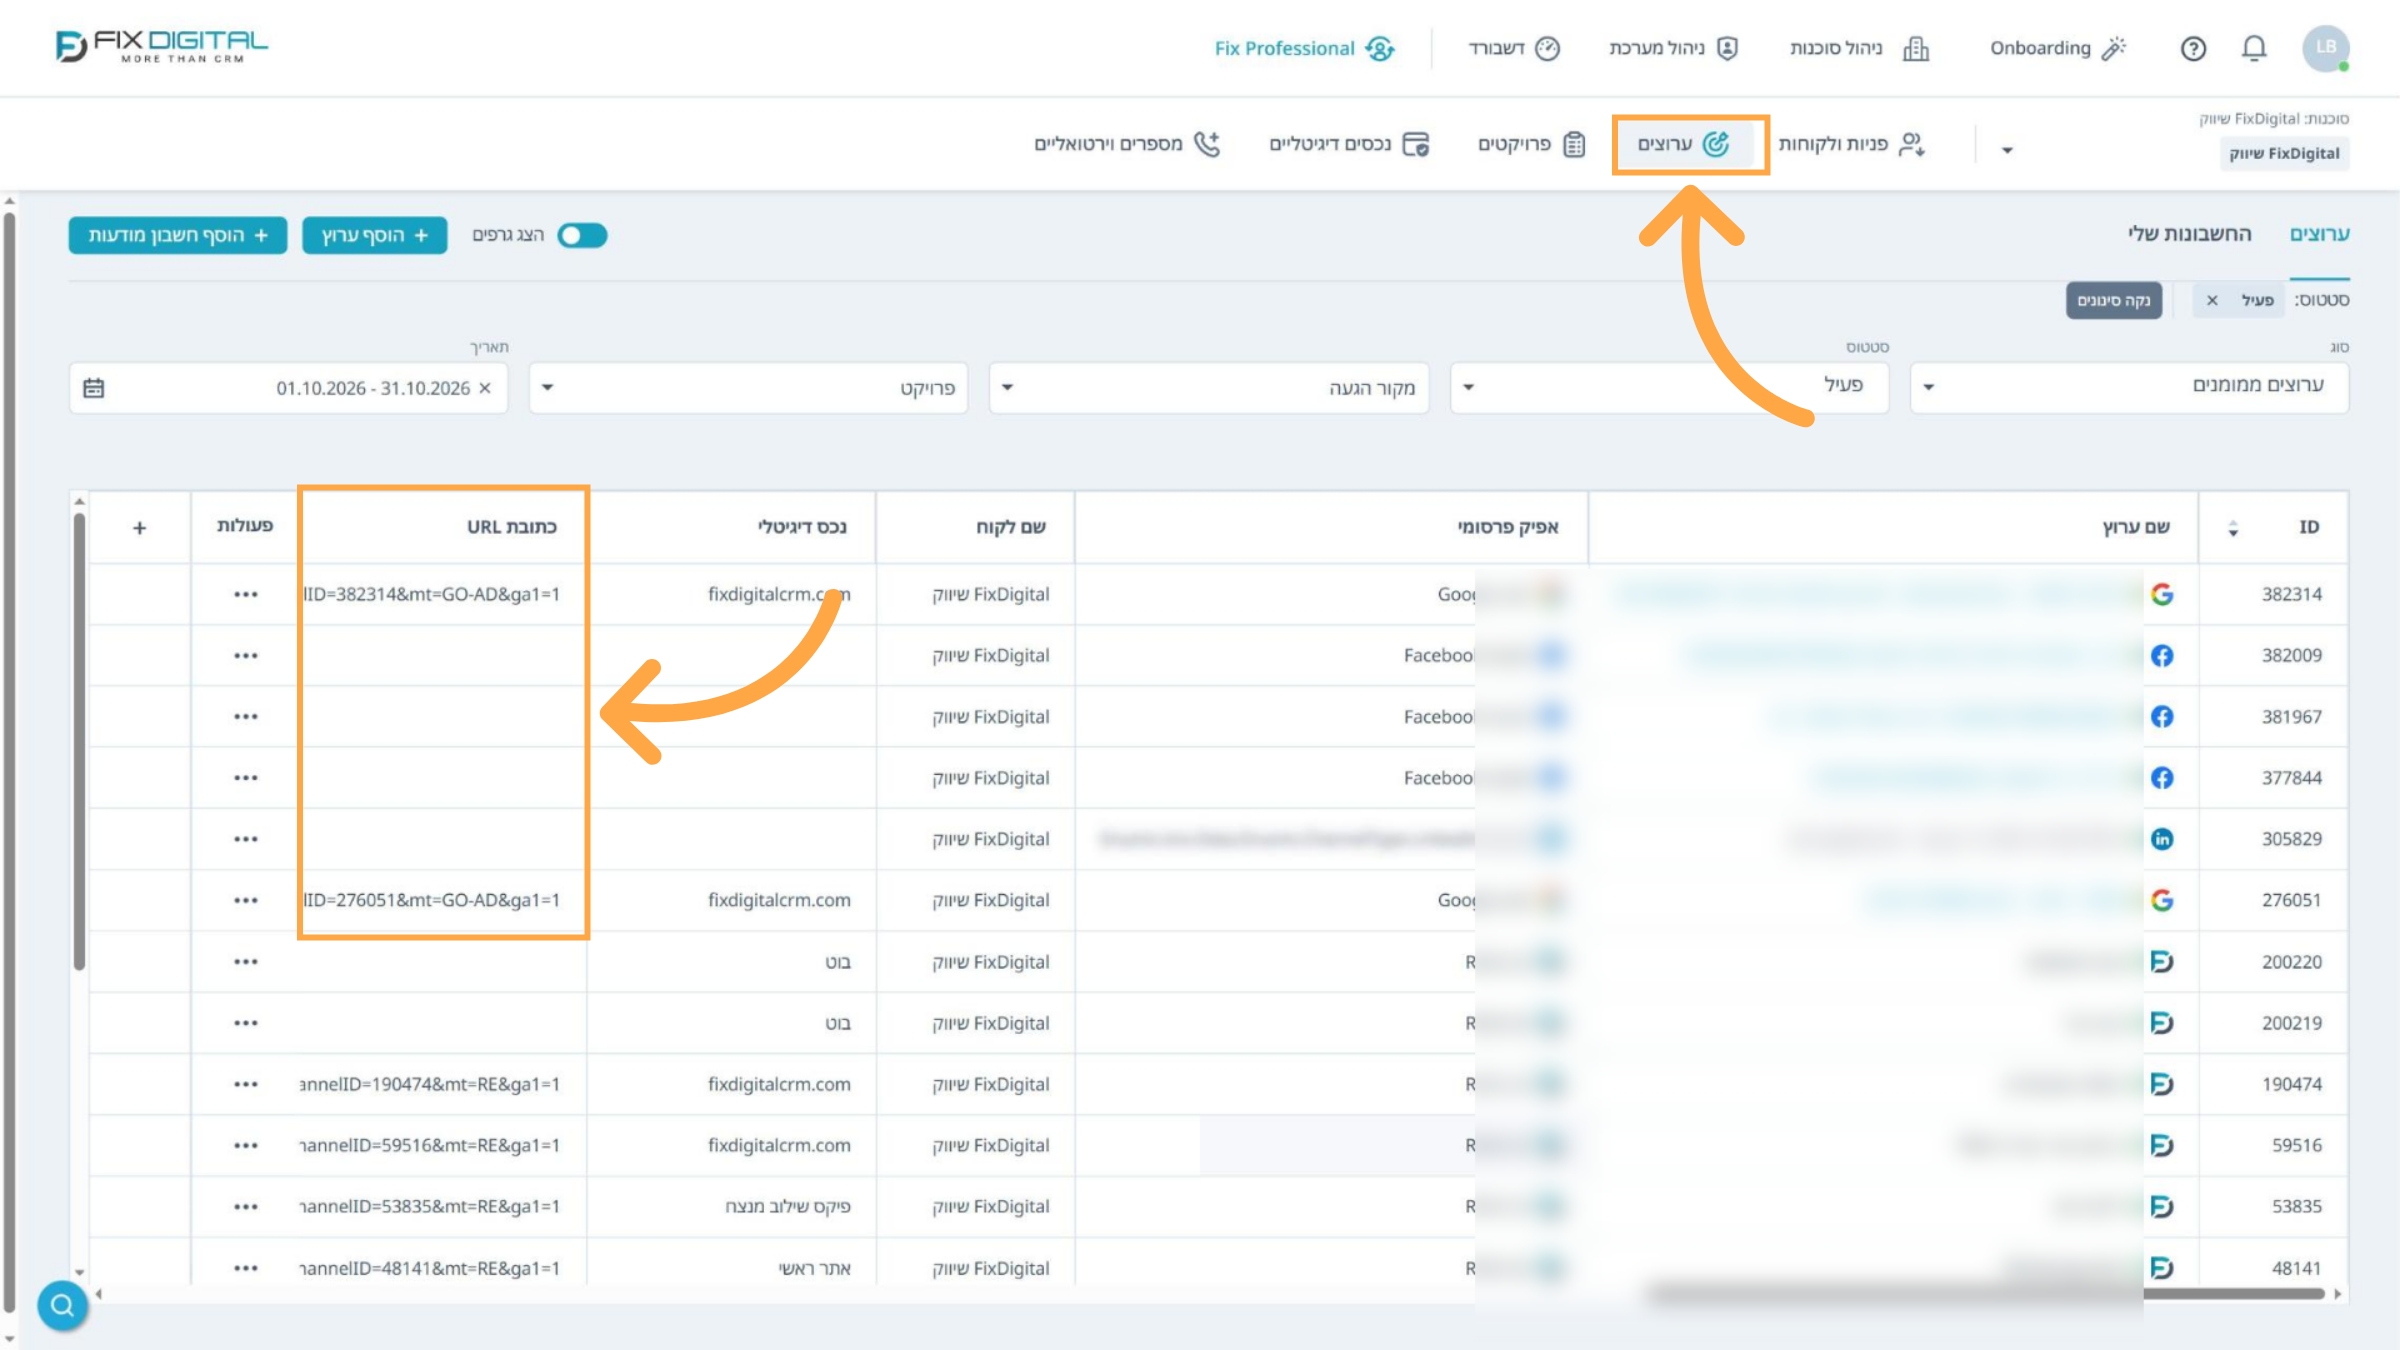
Task: Open actions dots for channel 382314
Action: click(246, 594)
